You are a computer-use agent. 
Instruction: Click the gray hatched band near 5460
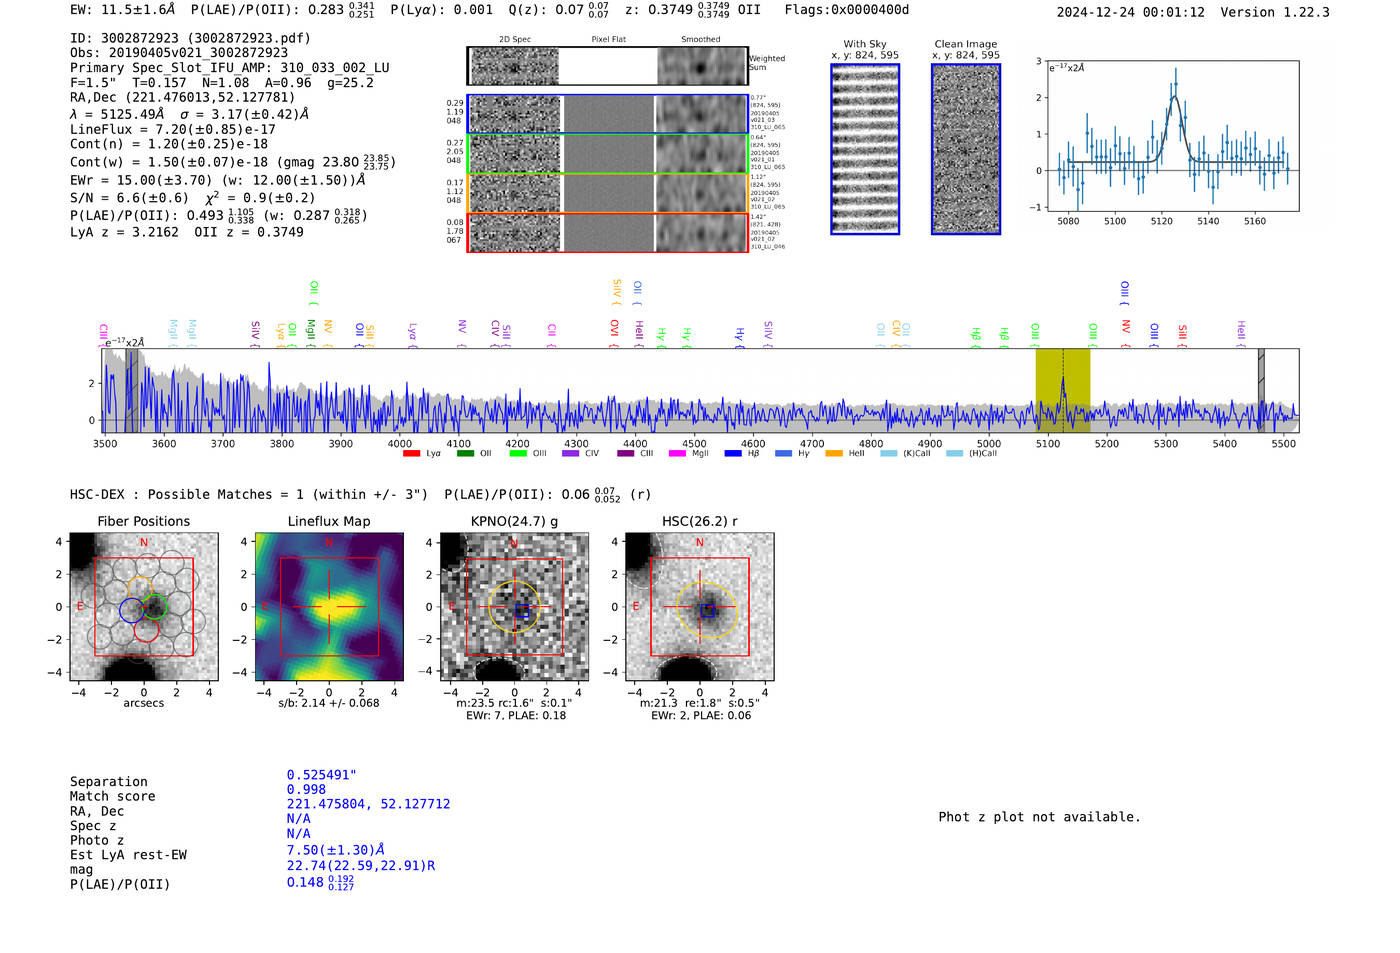pos(1261,390)
